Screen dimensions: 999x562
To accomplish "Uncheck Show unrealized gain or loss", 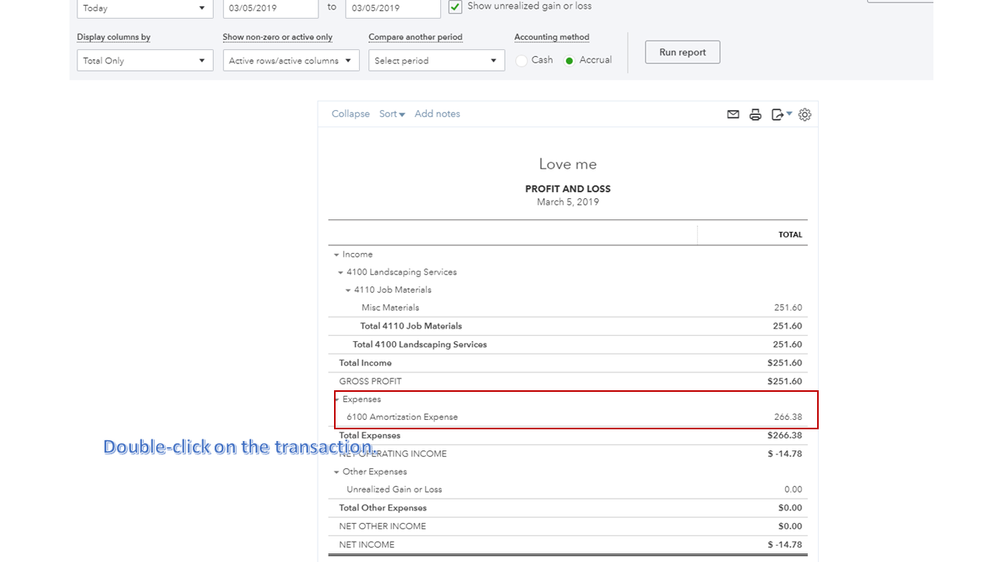I will tap(456, 7).
